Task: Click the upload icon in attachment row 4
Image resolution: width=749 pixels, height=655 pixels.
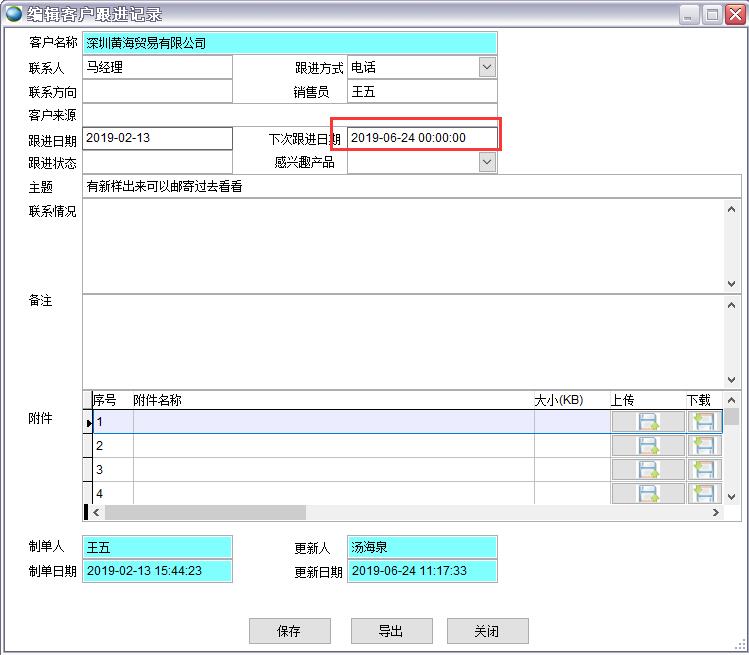Action: pos(648,493)
